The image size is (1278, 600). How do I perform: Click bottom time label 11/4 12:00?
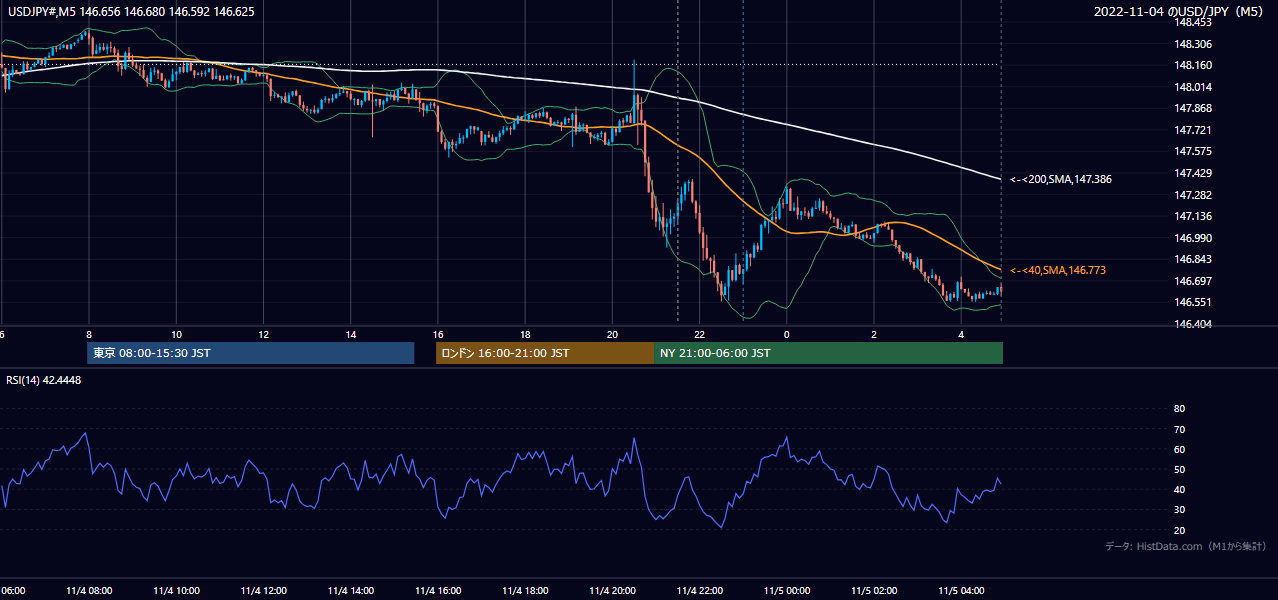(x=263, y=590)
